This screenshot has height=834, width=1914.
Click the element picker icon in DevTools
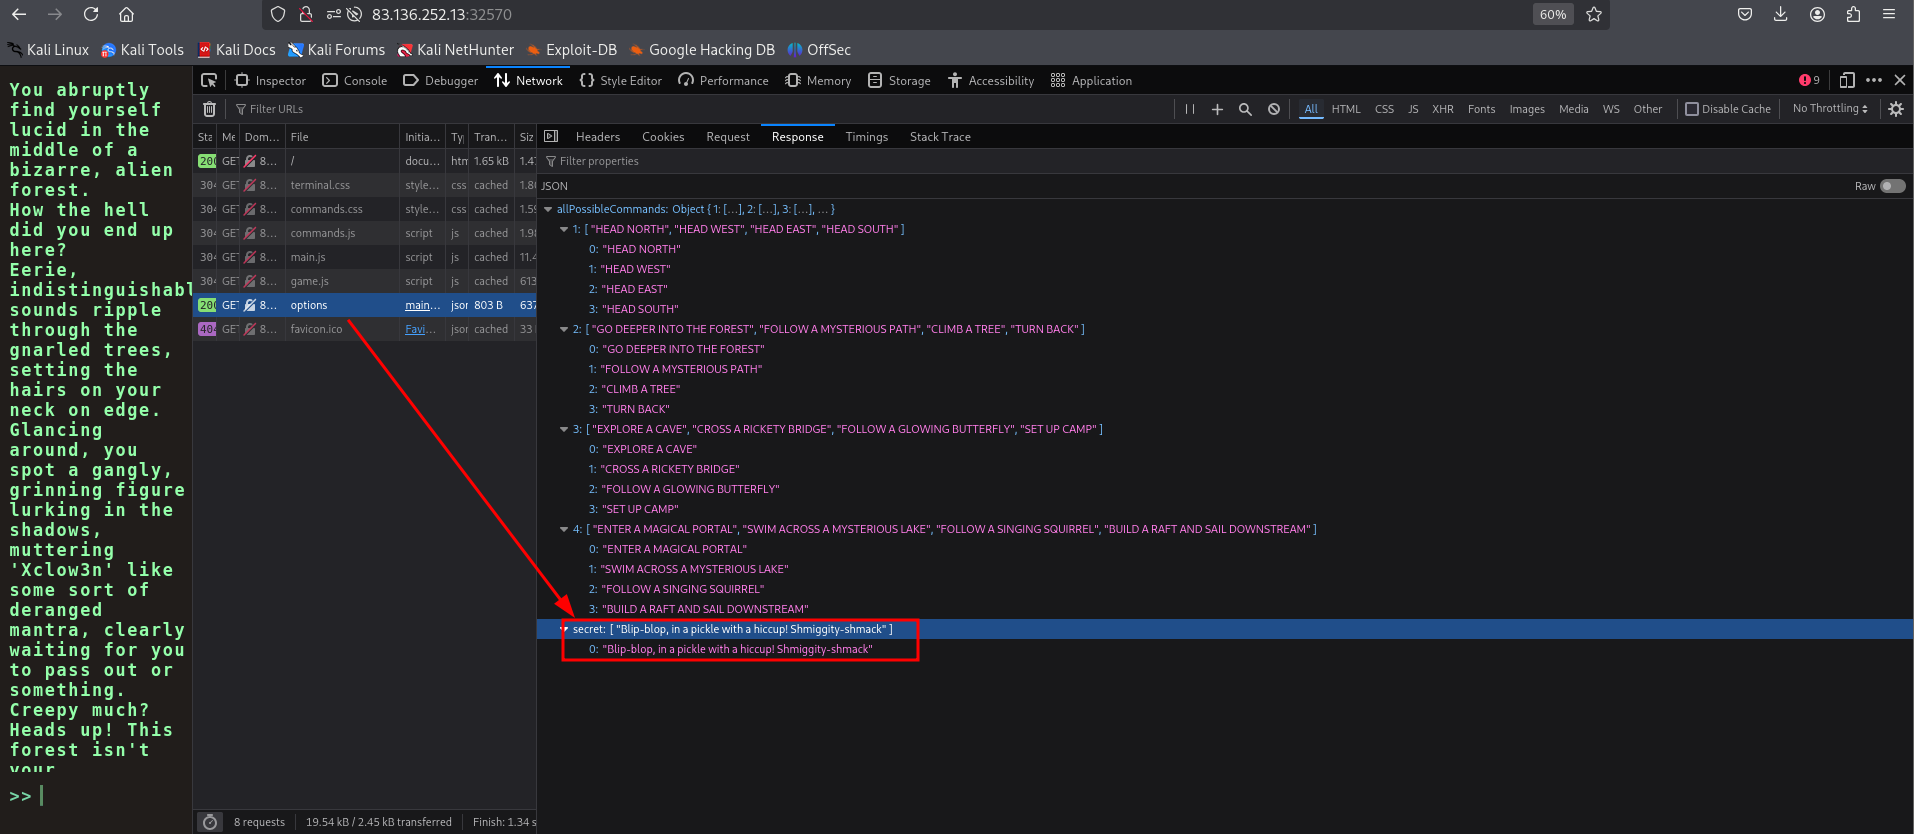(x=208, y=81)
